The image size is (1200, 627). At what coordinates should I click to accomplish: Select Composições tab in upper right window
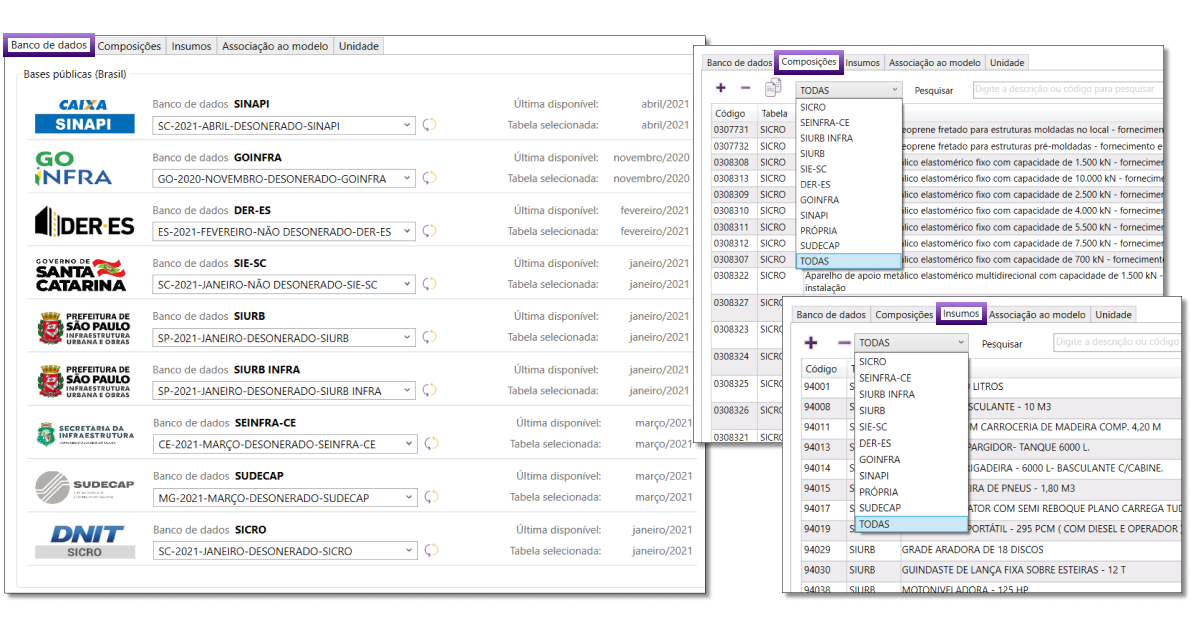pyautogui.click(x=809, y=62)
